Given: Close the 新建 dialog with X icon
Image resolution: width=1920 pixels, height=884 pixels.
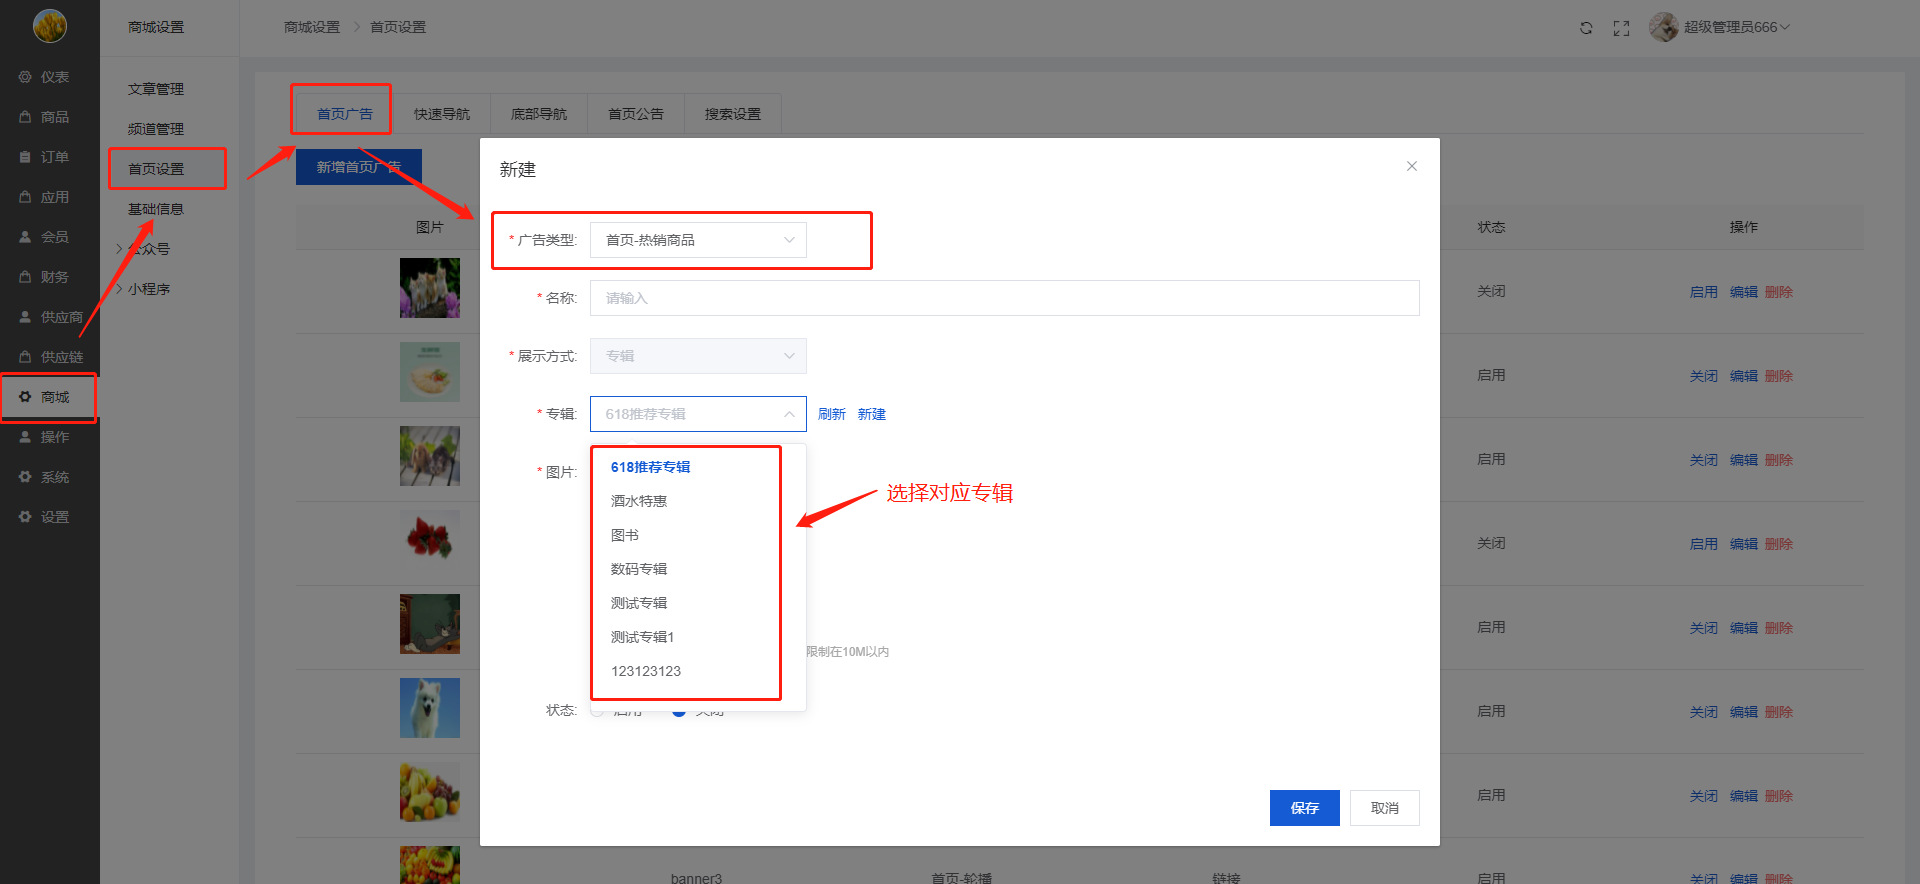Looking at the screenshot, I should point(1411,166).
